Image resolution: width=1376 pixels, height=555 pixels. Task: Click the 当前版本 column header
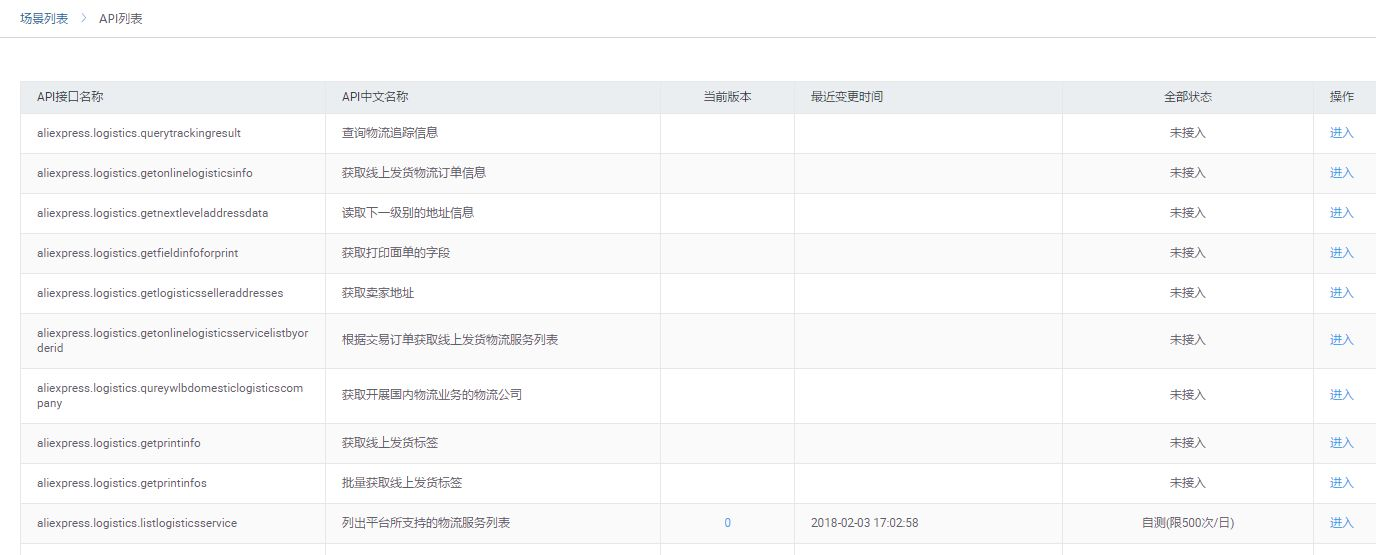(x=727, y=97)
